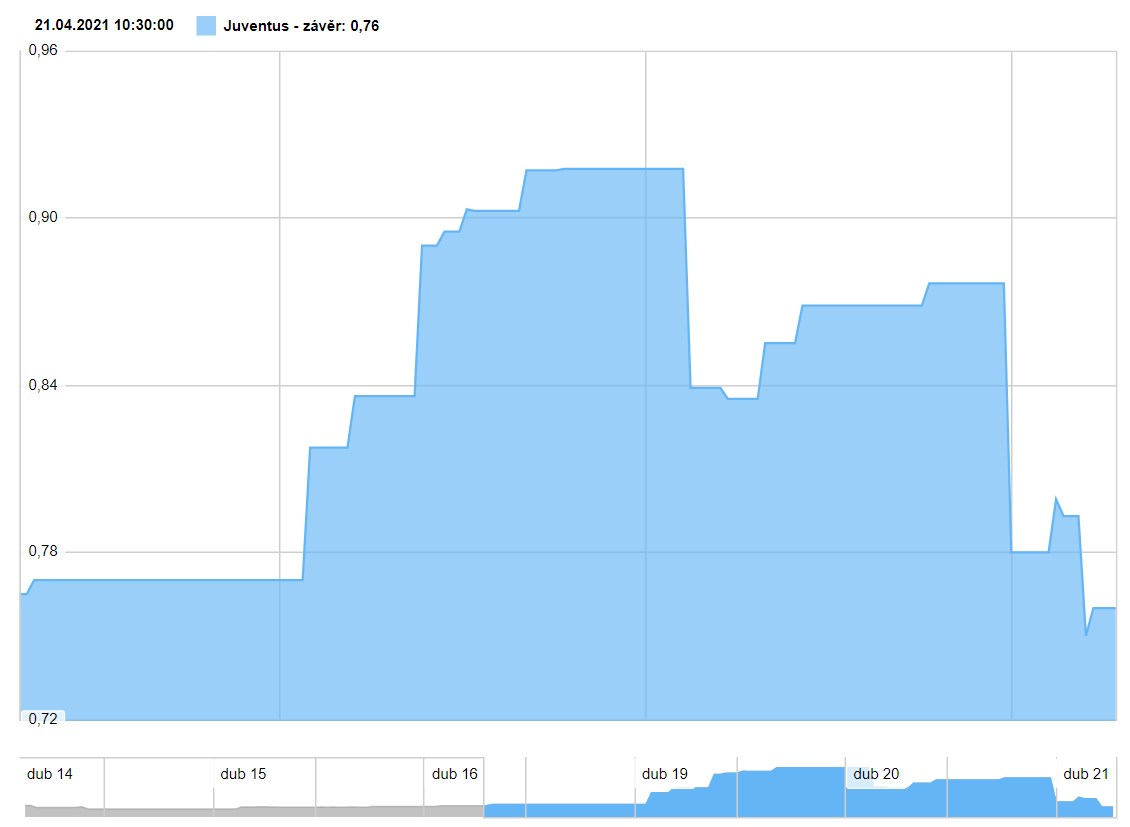Viewport: 1130px width, 827px height.
Task: Click the 0,78 y-axis label
Action: coord(43,552)
